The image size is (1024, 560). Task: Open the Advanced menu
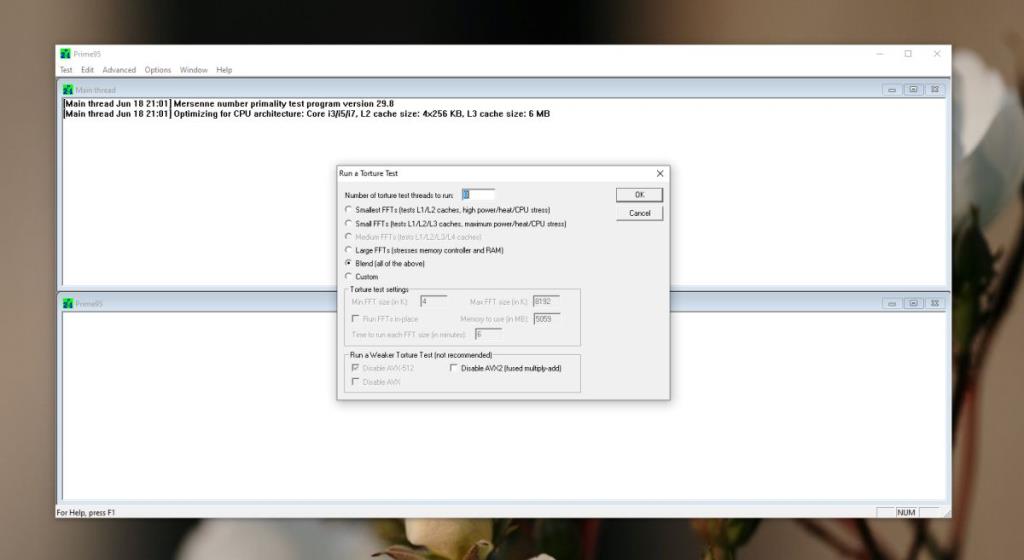click(119, 70)
